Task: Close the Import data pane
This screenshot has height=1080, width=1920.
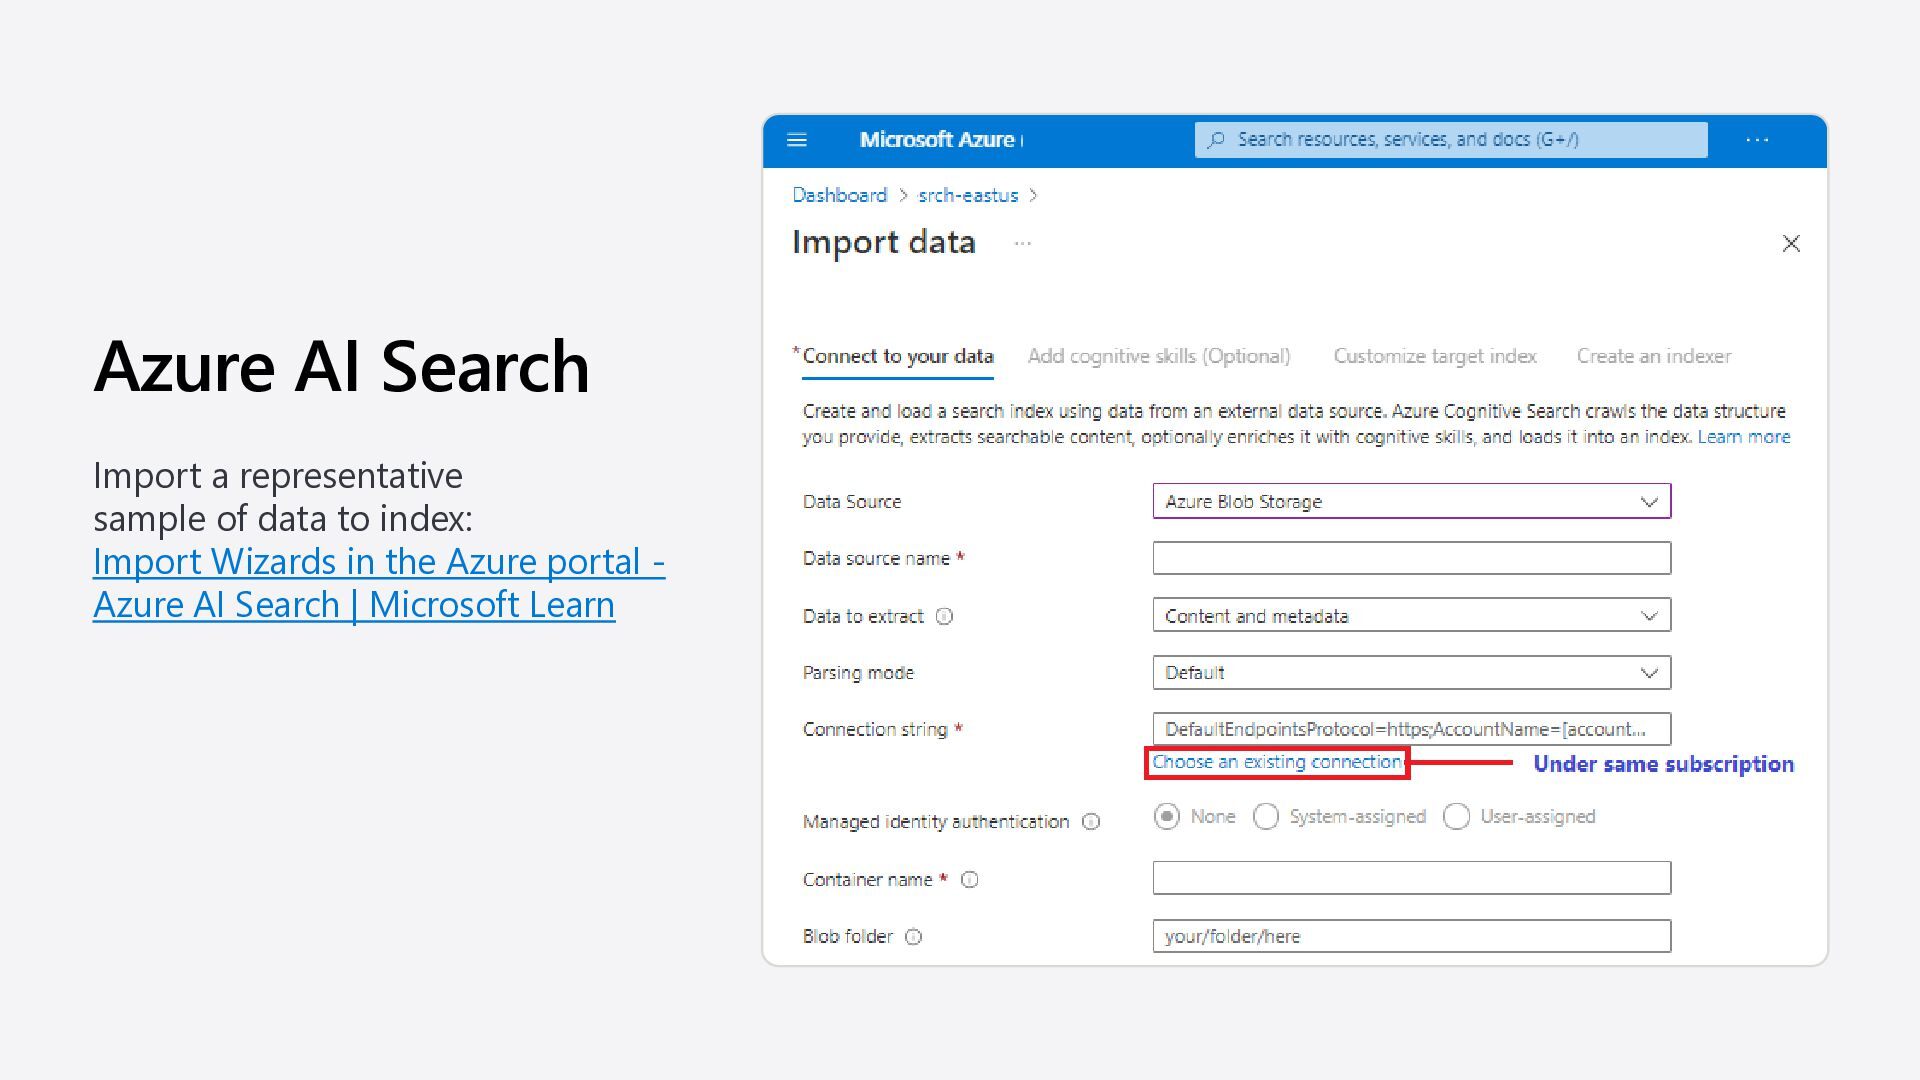Action: click(1790, 244)
